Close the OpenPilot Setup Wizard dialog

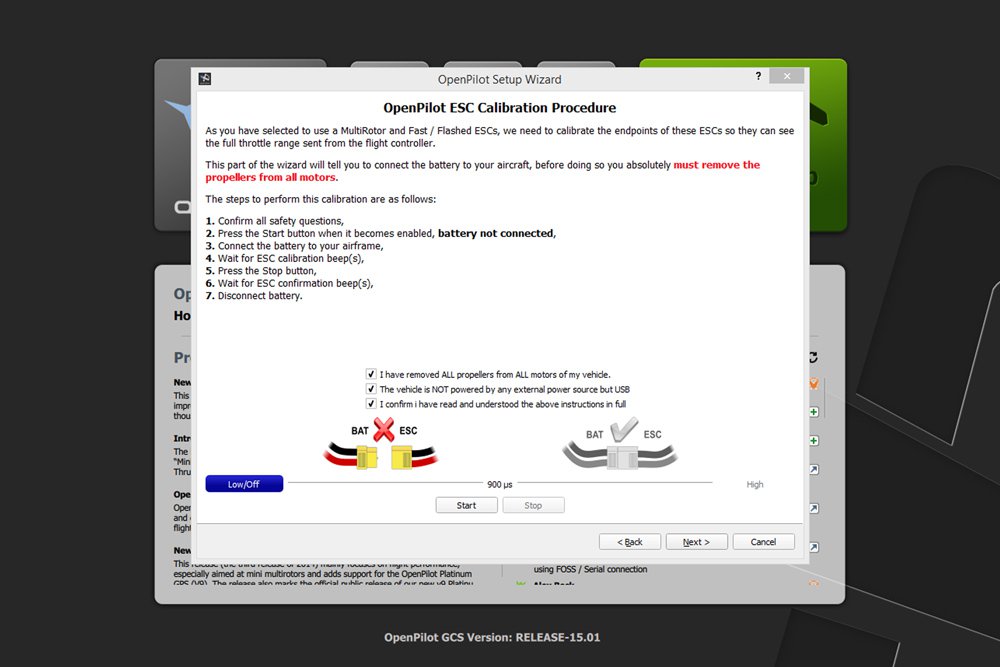787,77
